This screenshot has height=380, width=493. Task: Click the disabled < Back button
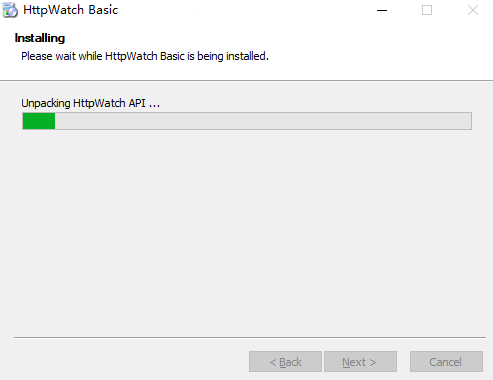click(x=285, y=362)
